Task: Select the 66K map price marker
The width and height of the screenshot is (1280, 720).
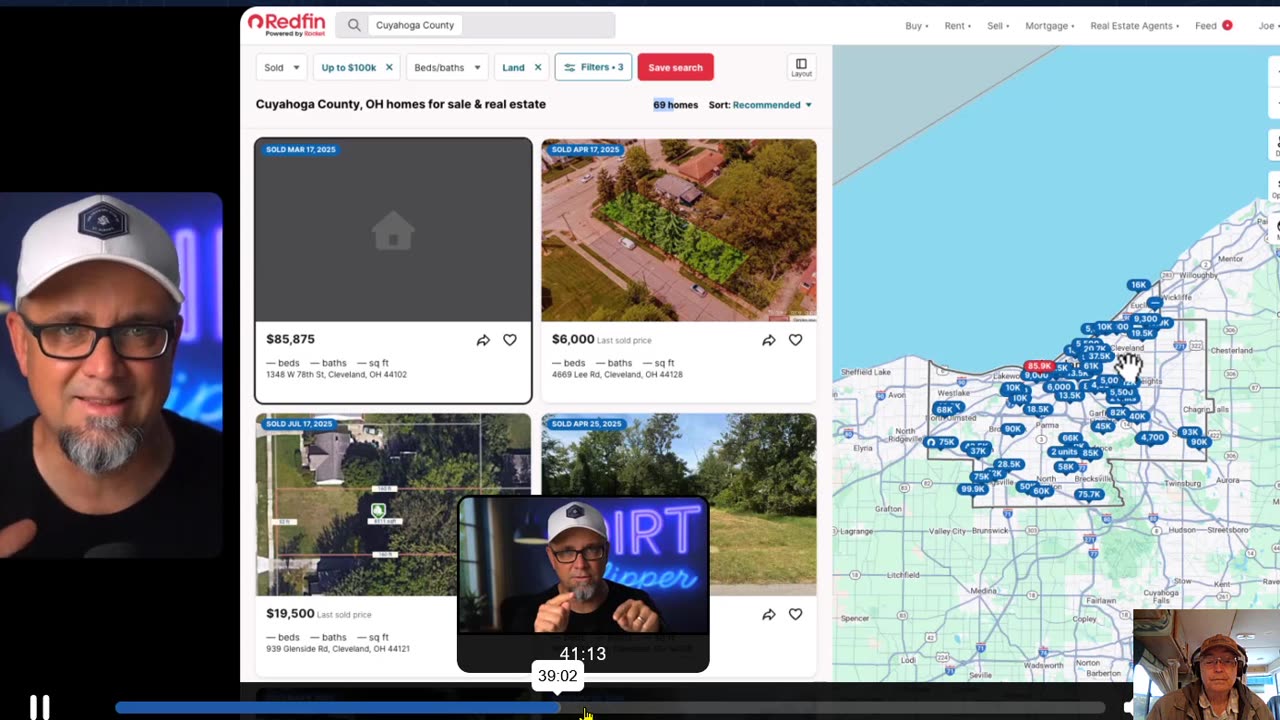Action: [1070, 438]
